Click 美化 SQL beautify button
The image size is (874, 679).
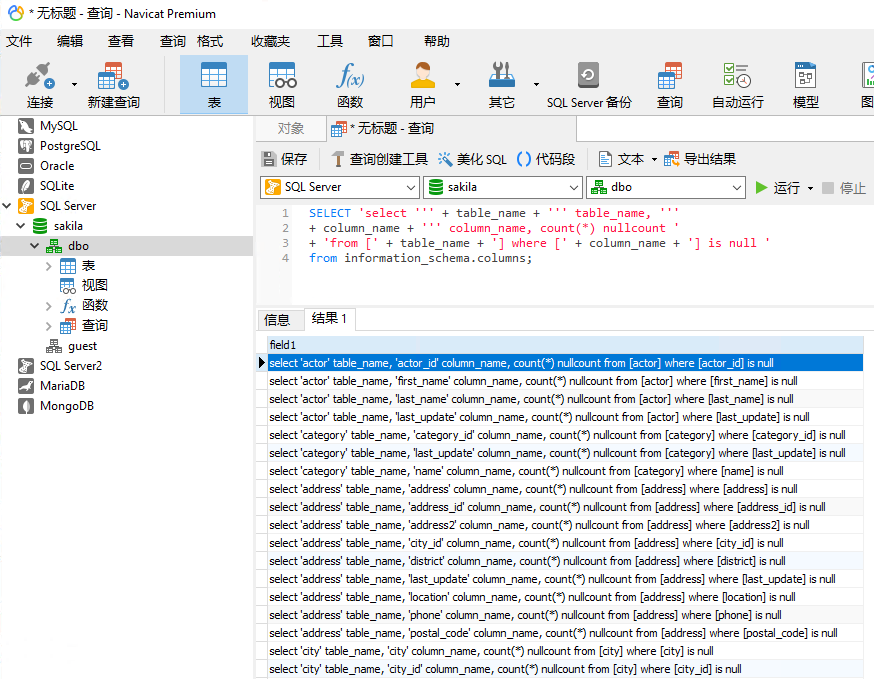472,159
